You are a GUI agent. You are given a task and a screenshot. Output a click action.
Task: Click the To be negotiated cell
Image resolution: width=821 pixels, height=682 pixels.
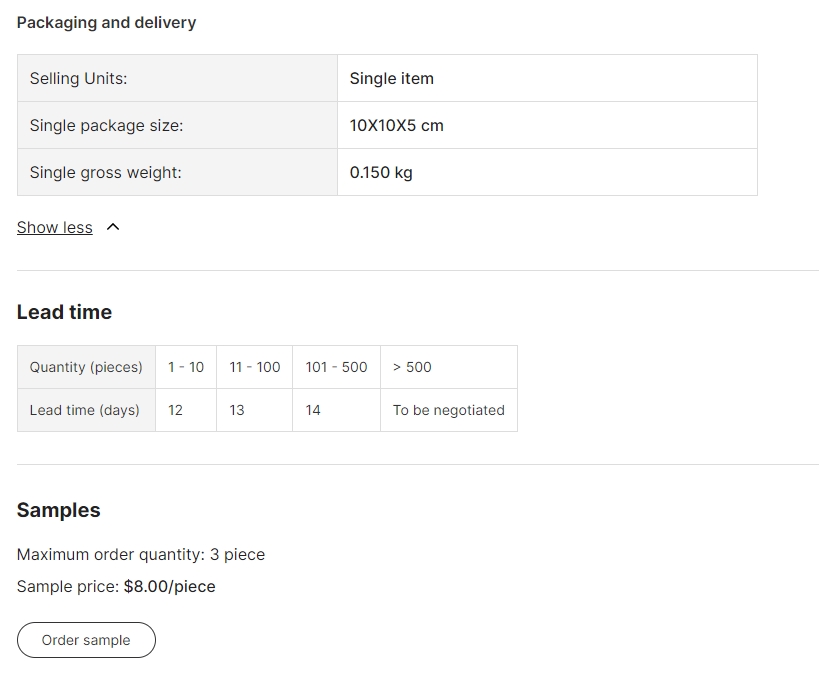point(448,410)
